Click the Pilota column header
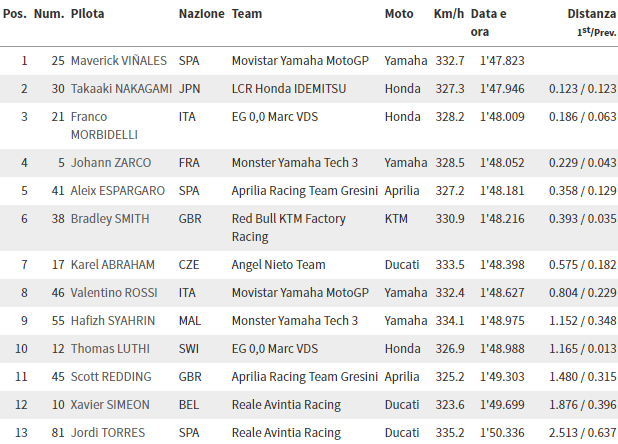618x444 pixels. pos(89,15)
